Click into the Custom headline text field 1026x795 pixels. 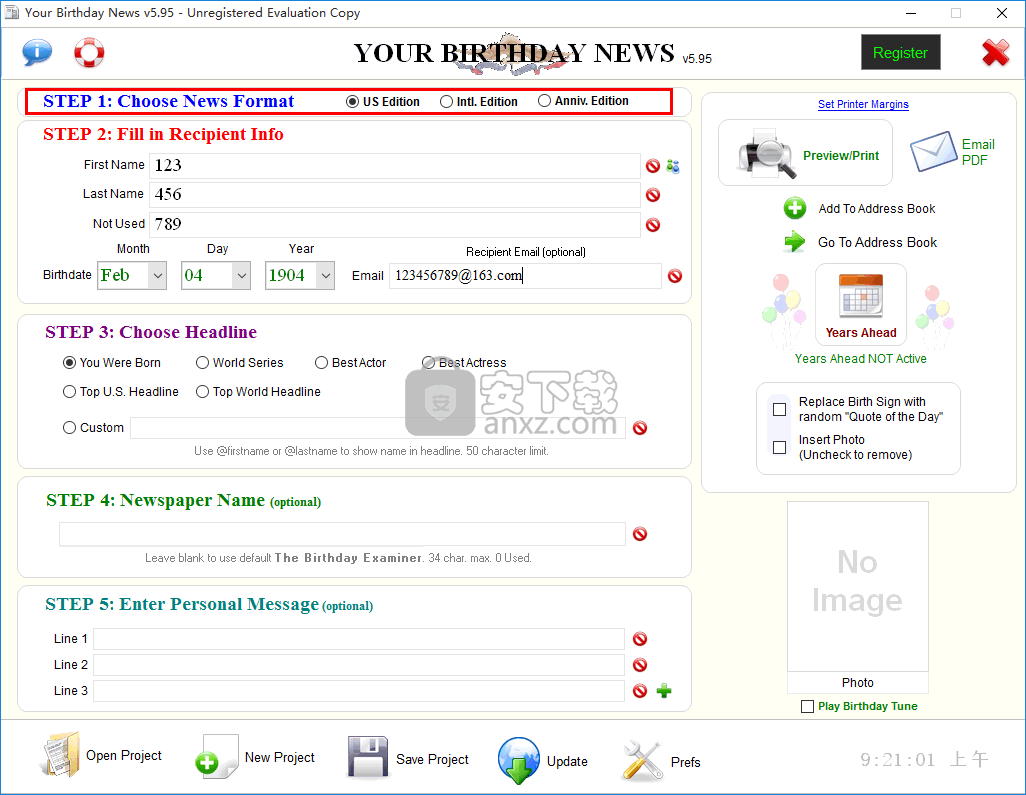pos(378,428)
